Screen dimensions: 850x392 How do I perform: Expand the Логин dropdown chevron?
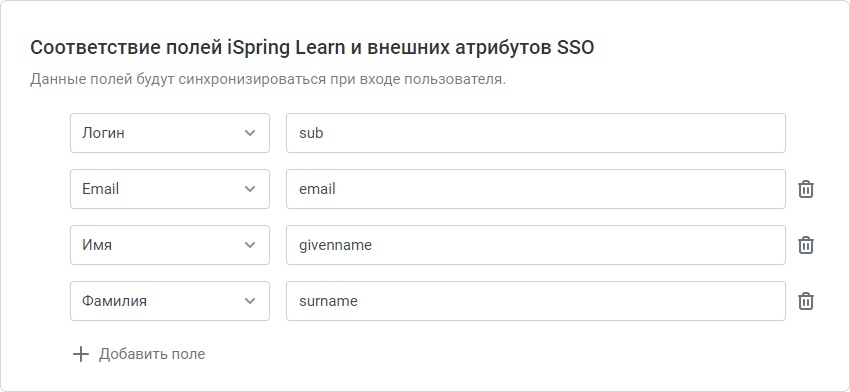point(250,133)
